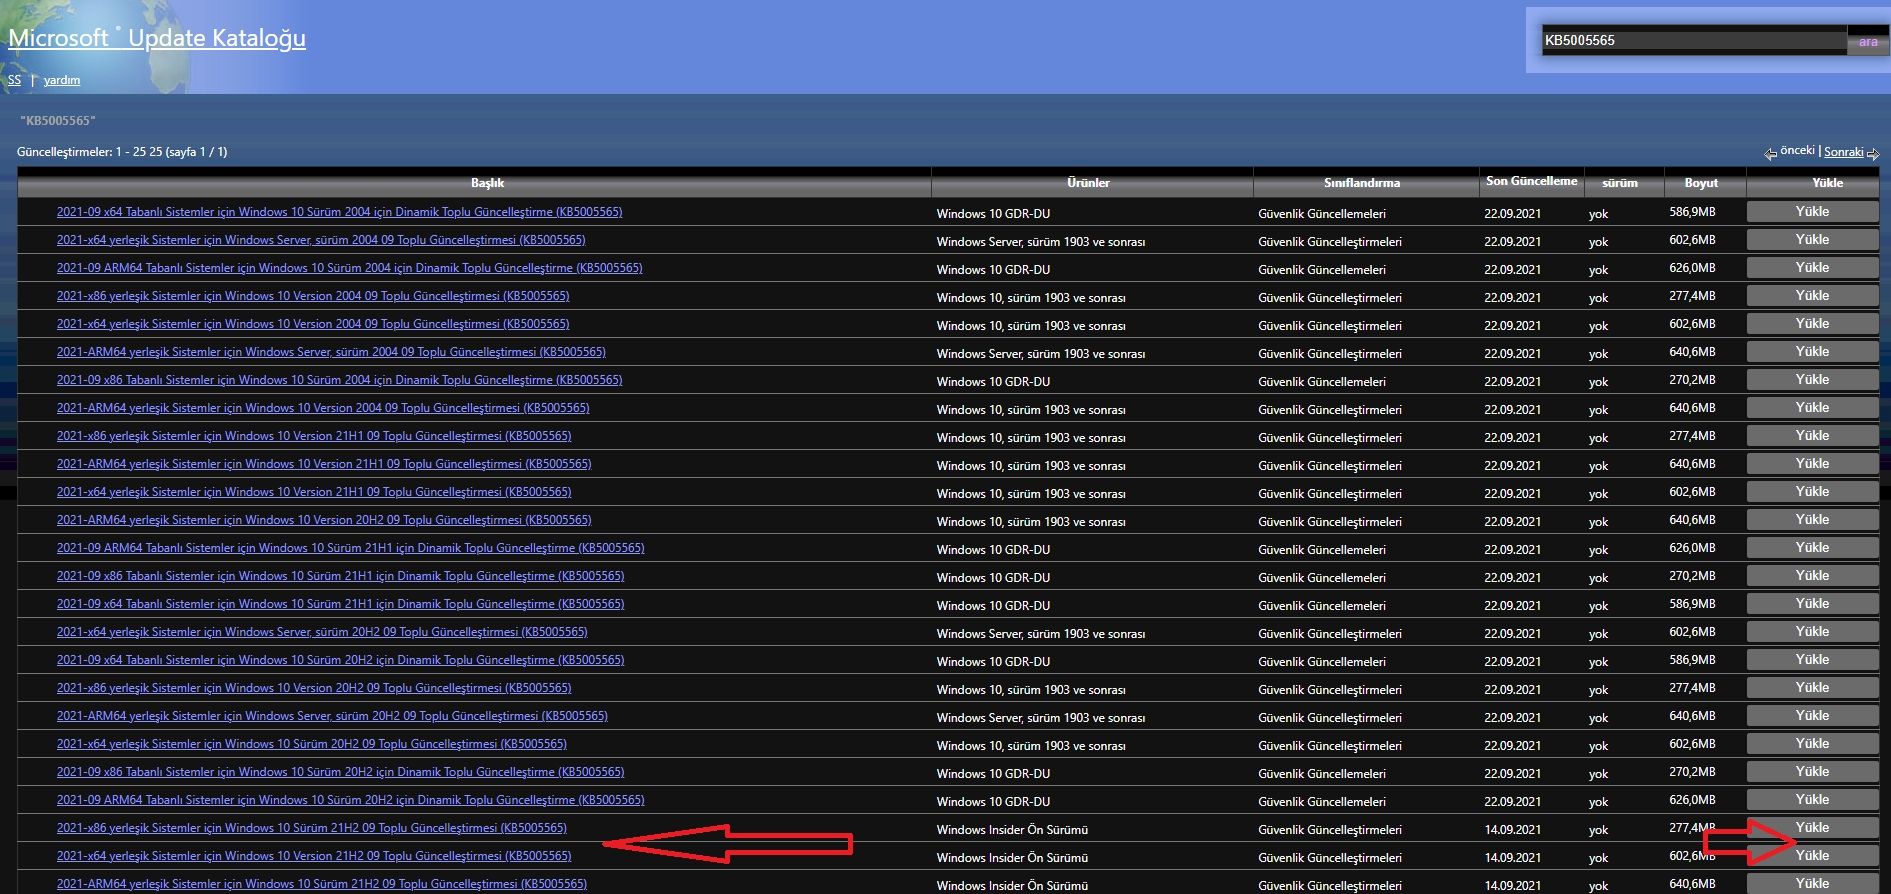Open the yardım help link
1891x894 pixels.
(x=62, y=80)
